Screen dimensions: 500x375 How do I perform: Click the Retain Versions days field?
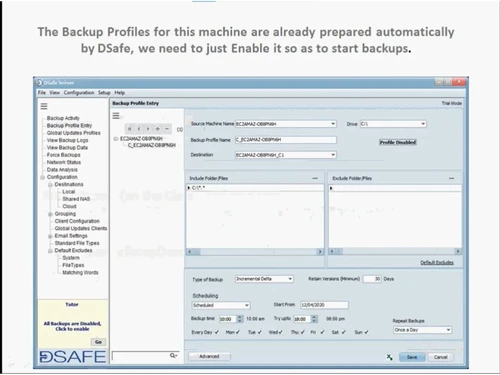pyautogui.click(x=372, y=279)
